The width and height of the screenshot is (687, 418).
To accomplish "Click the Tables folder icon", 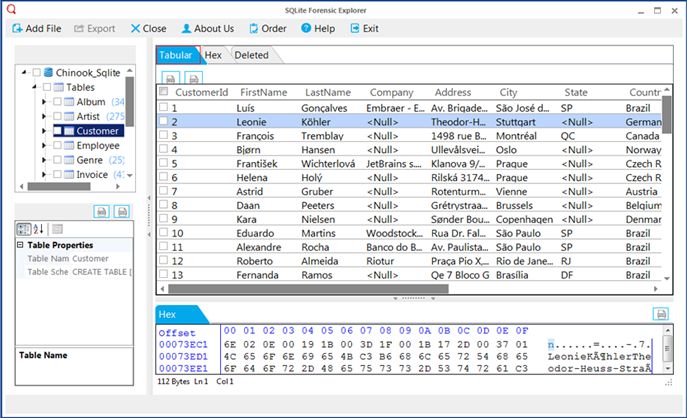I will [x=58, y=87].
